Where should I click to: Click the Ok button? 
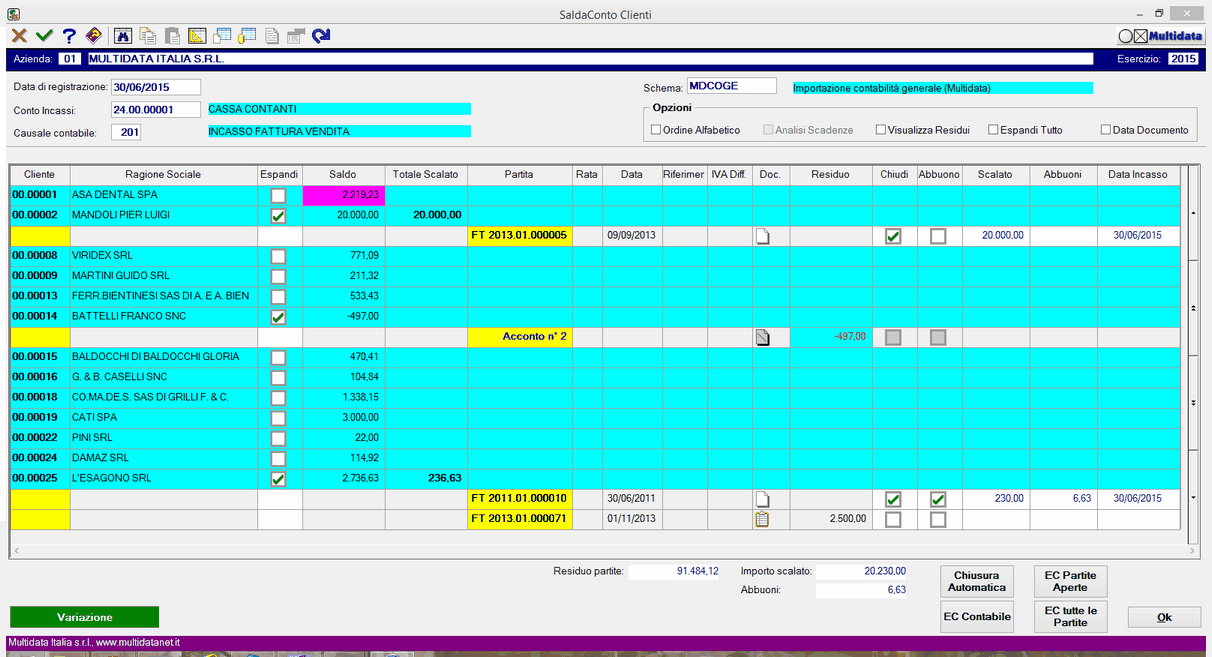coord(1164,617)
